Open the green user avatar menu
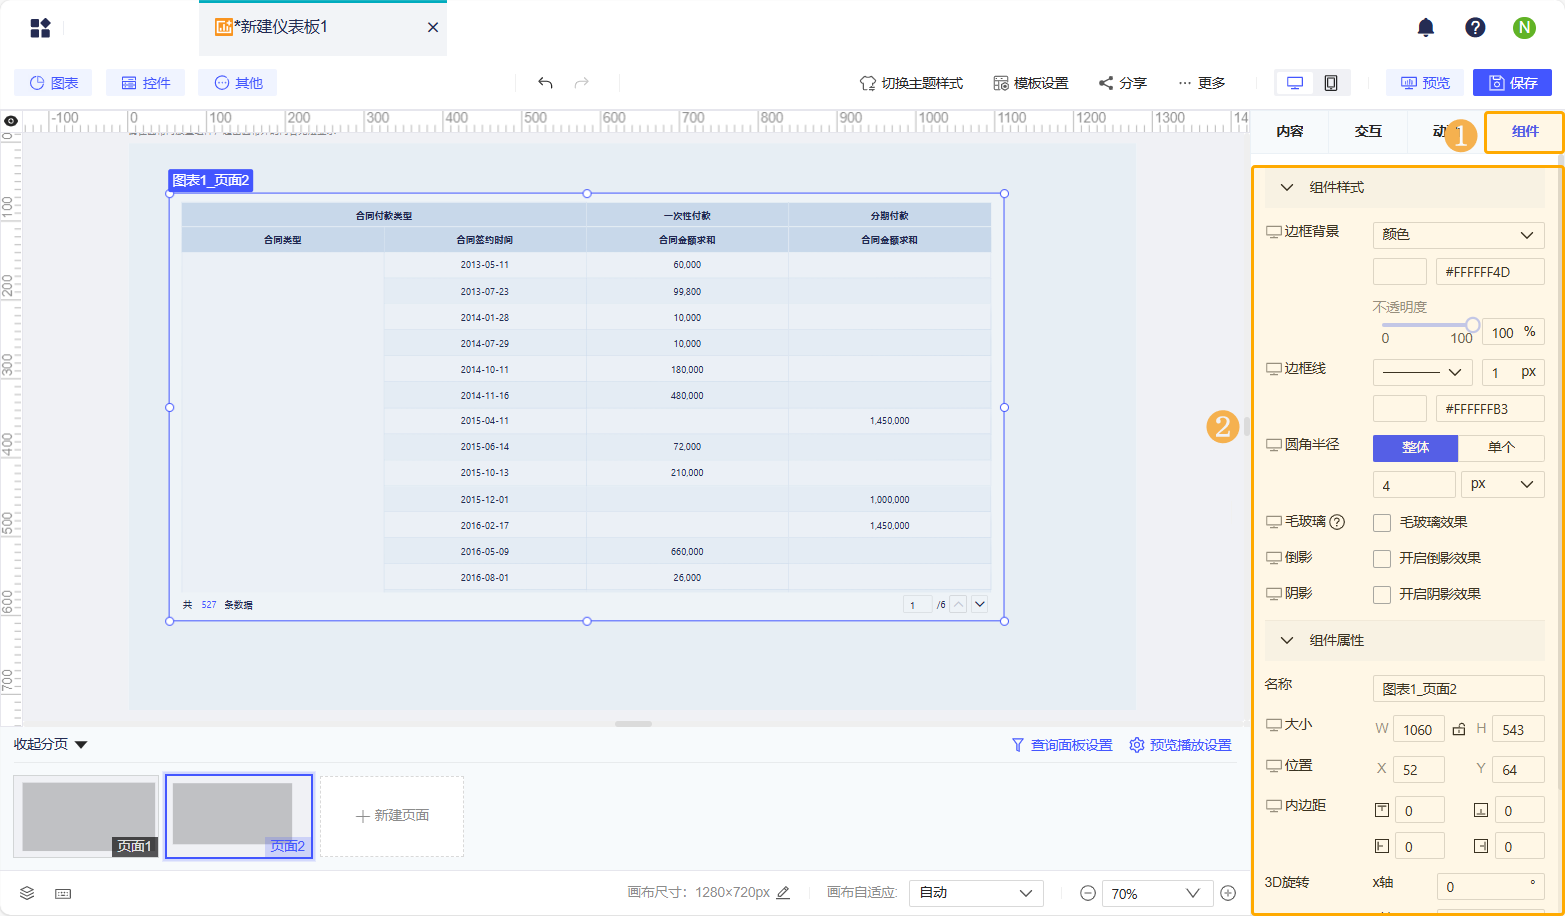This screenshot has height=916, width=1565. coord(1524,28)
